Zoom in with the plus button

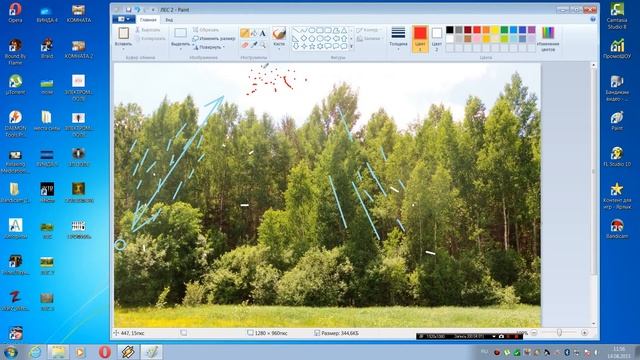tap(584, 333)
